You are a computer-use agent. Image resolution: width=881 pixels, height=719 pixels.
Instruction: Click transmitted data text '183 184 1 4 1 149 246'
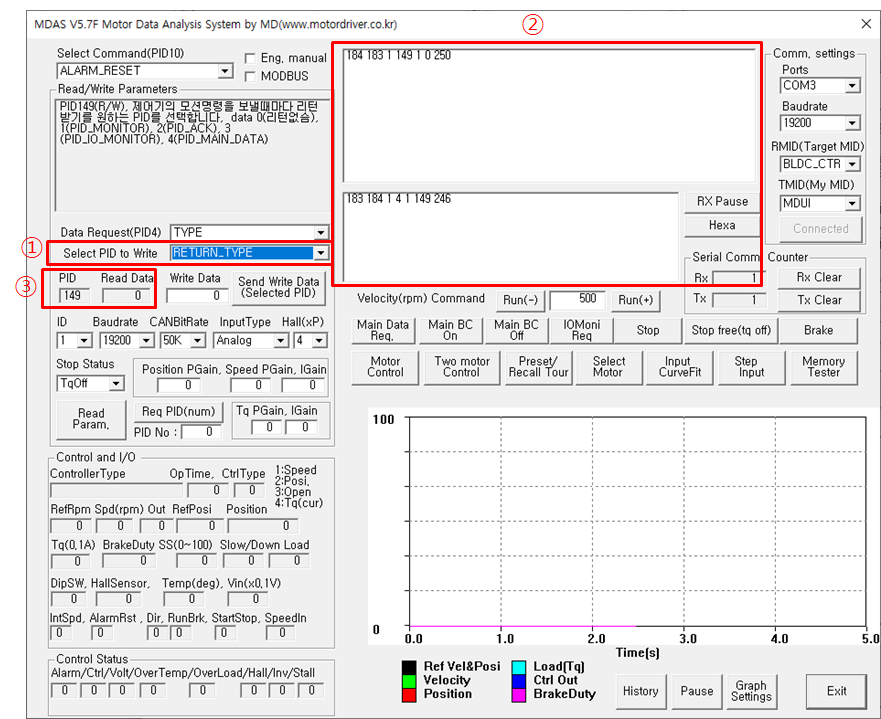(398, 199)
